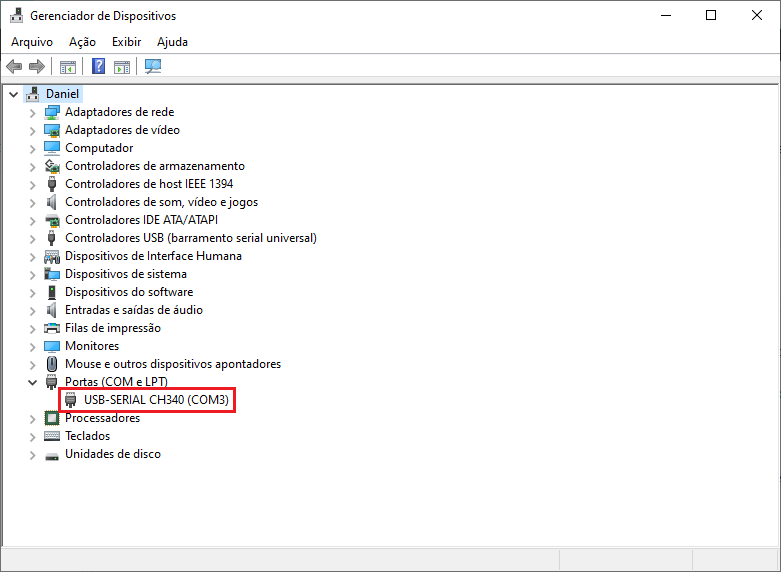Open the Exibir menu
The height and width of the screenshot is (572, 781).
click(127, 42)
